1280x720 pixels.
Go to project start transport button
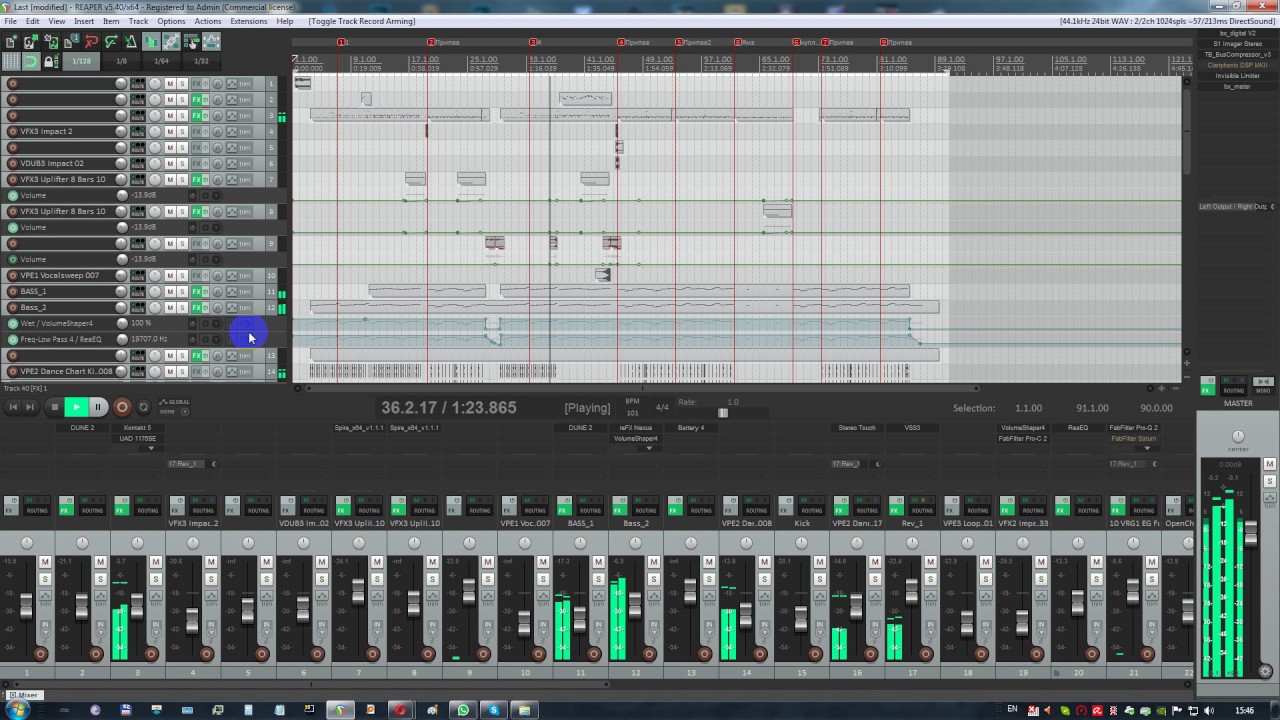pyautogui.click(x=13, y=407)
